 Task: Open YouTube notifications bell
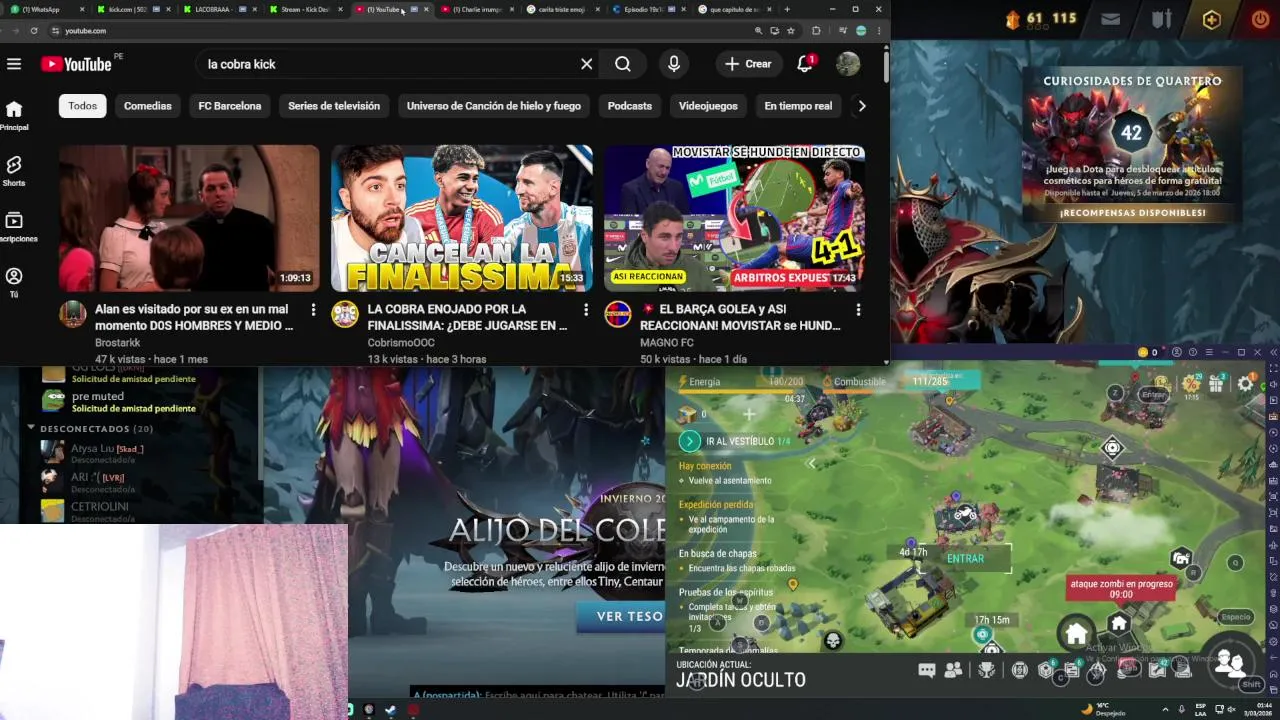tap(804, 64)
